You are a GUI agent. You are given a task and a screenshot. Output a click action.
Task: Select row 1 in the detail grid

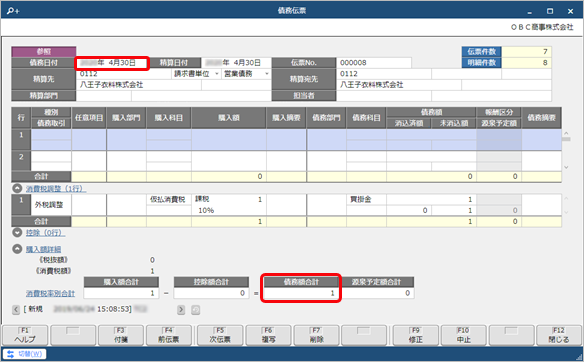point(21,140)
